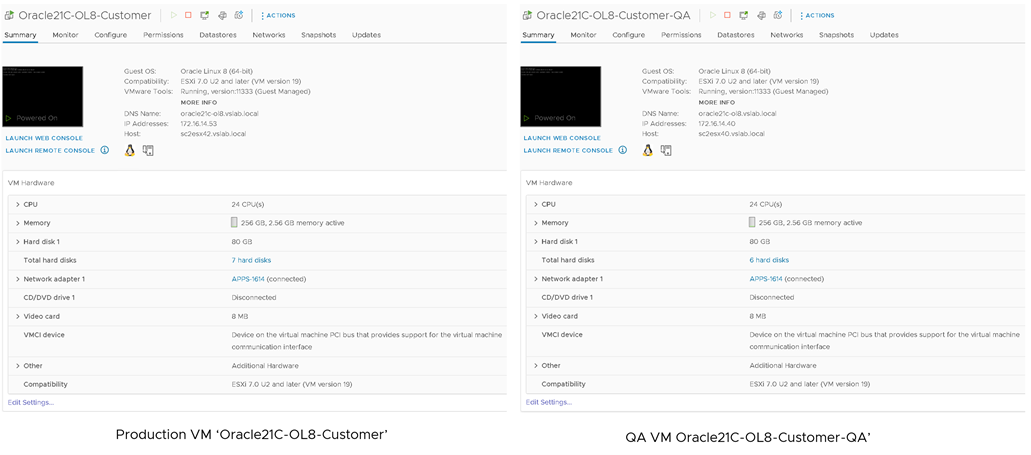Open 7 hard disks link
1031x455 pixels.
tap(251, 260)
